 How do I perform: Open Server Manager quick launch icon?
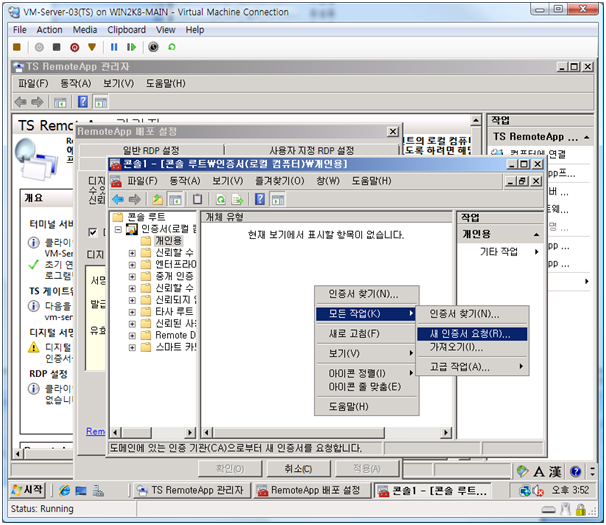pyautogui.click(x=98, y=491)
